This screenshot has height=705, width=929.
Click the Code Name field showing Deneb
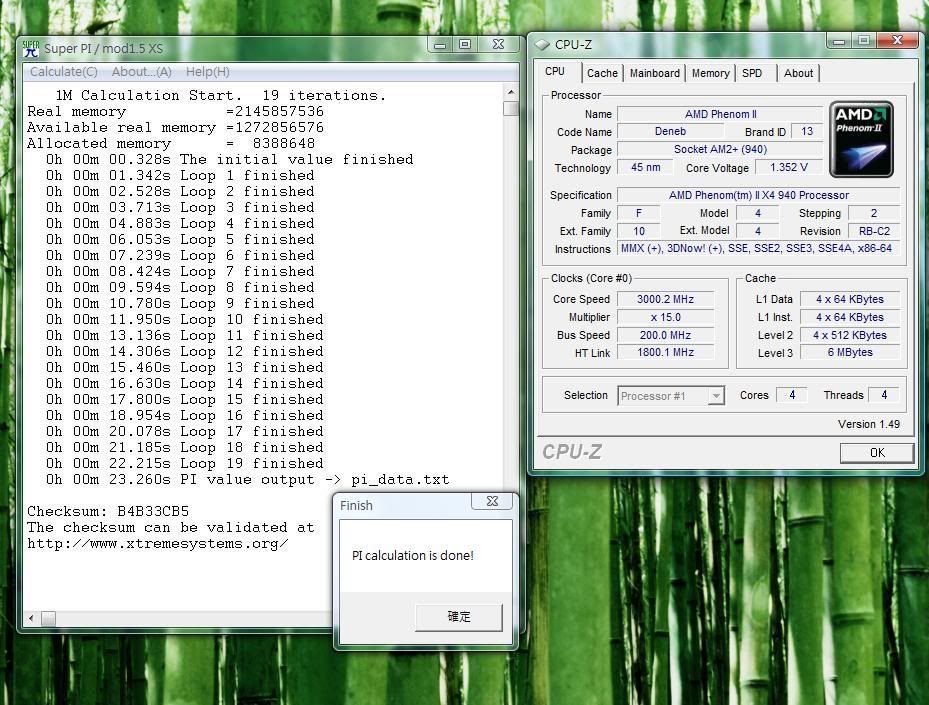(670, 132)
